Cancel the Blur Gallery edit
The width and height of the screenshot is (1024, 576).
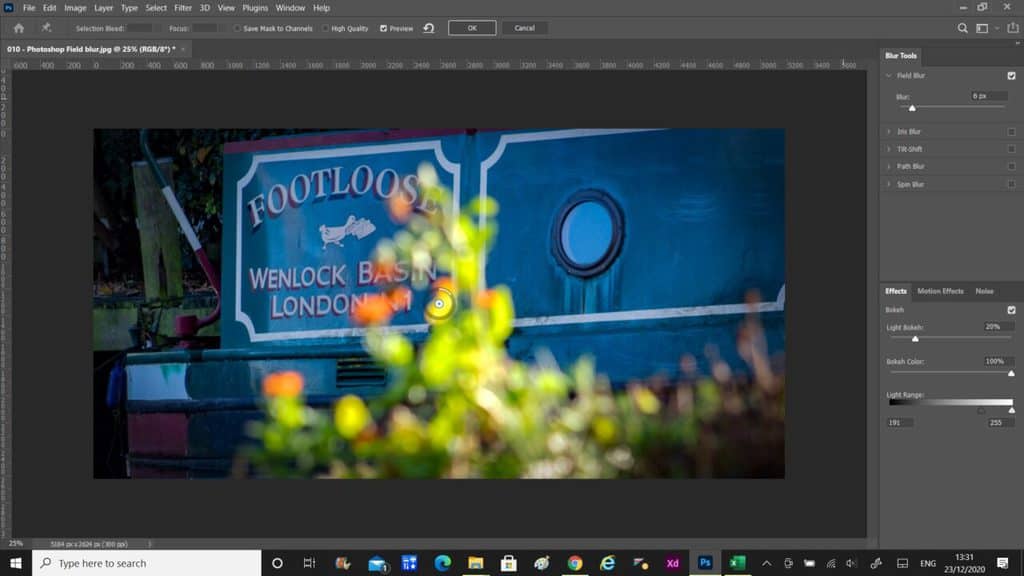tap(524, 28)
